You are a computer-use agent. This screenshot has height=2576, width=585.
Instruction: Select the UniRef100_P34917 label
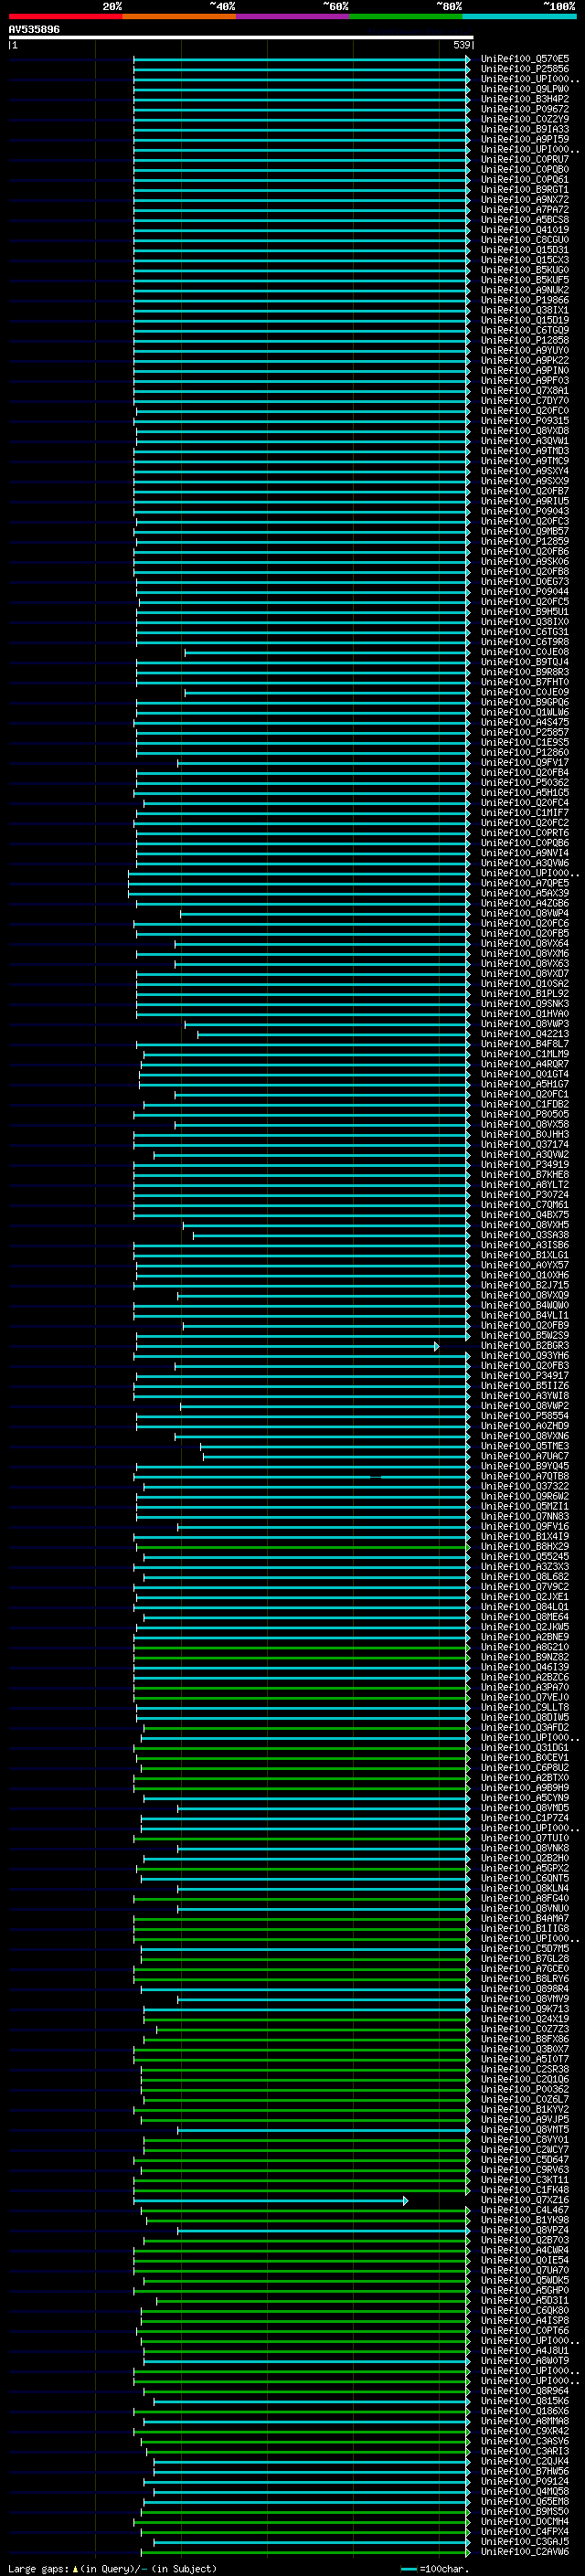tap(525, 1376)
